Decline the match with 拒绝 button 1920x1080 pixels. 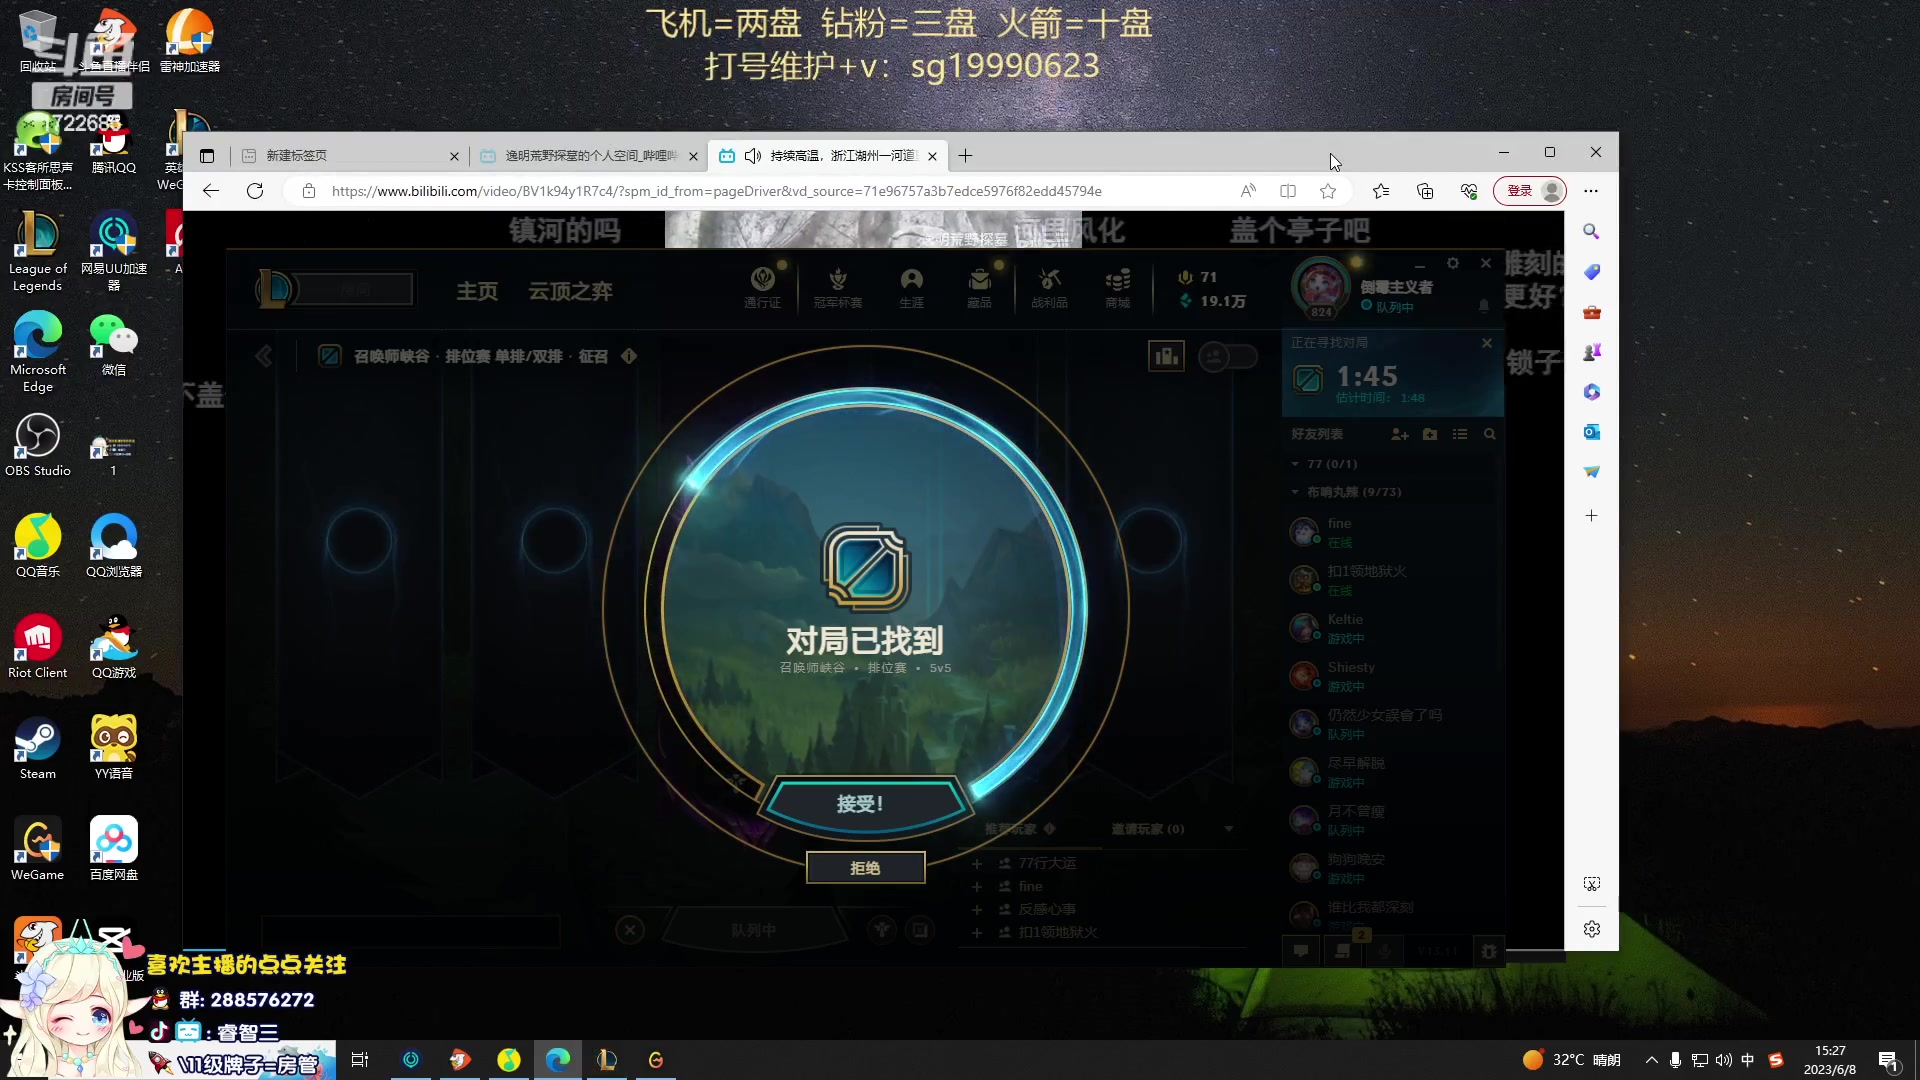(865, 868)
